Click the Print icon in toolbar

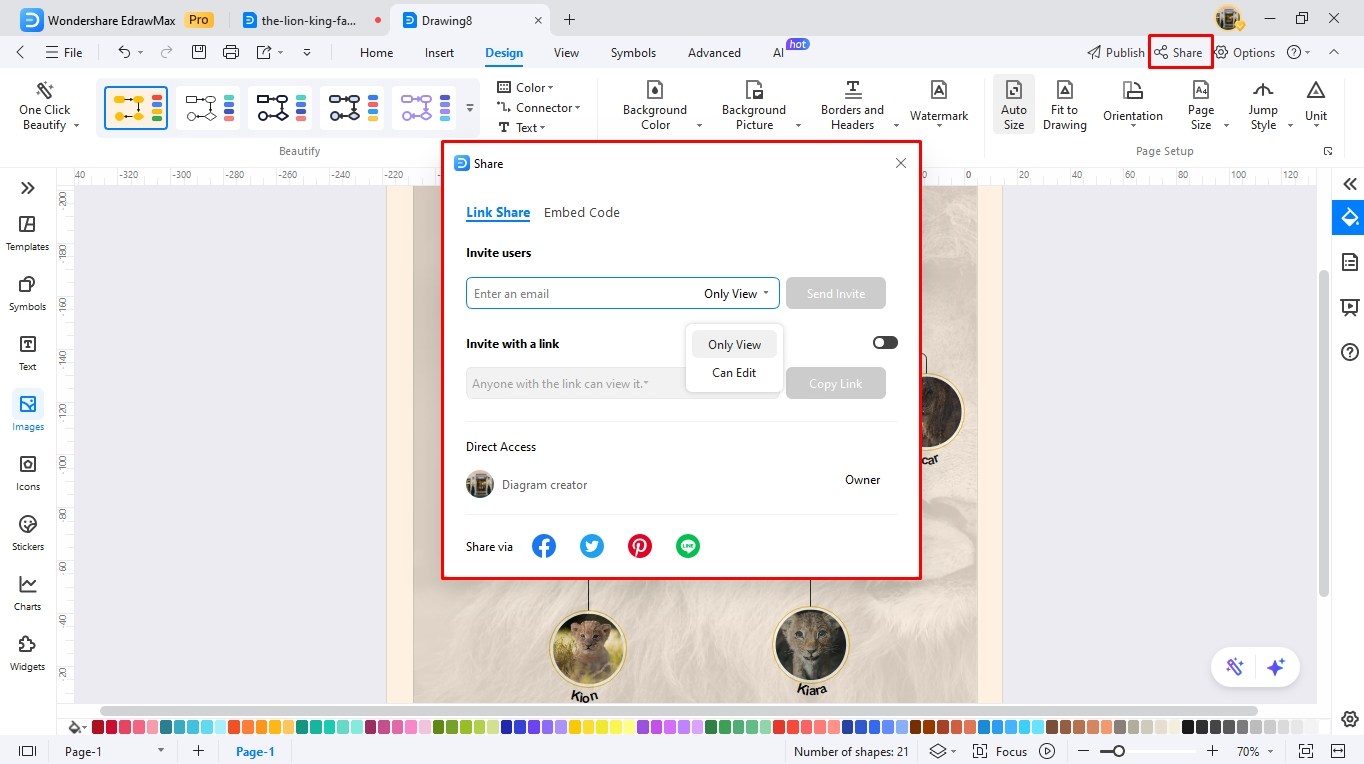click(231, 52)
